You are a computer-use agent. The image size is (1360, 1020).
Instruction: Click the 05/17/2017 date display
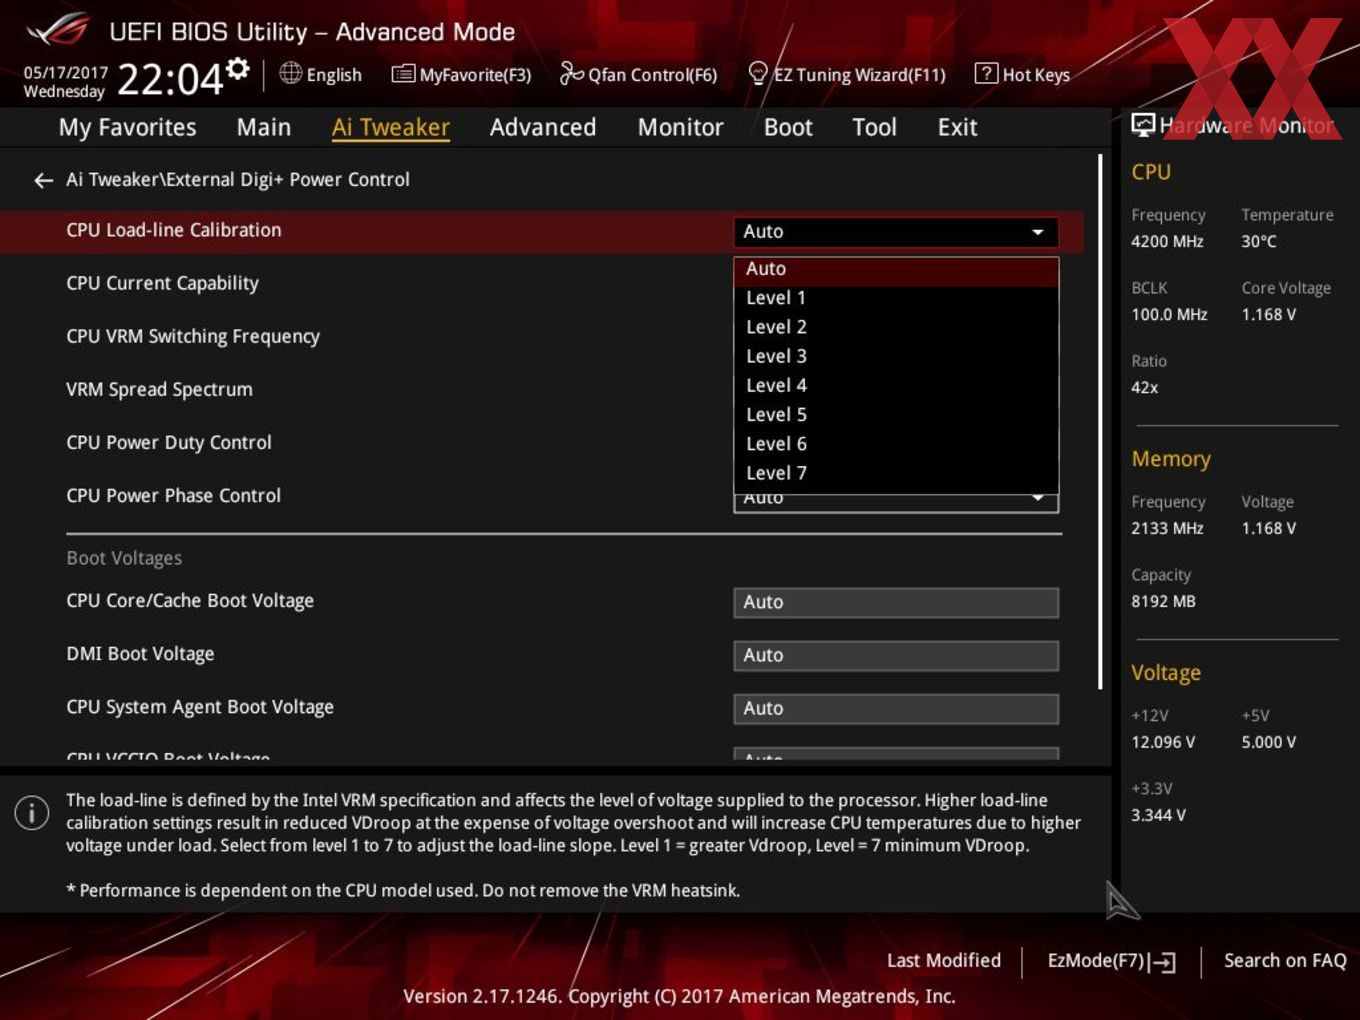point(65,73)
